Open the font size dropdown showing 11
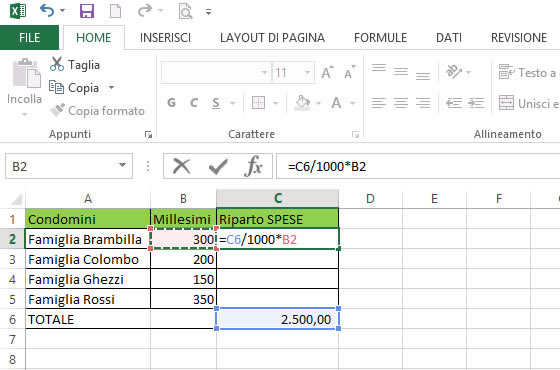 pos(307,73)
